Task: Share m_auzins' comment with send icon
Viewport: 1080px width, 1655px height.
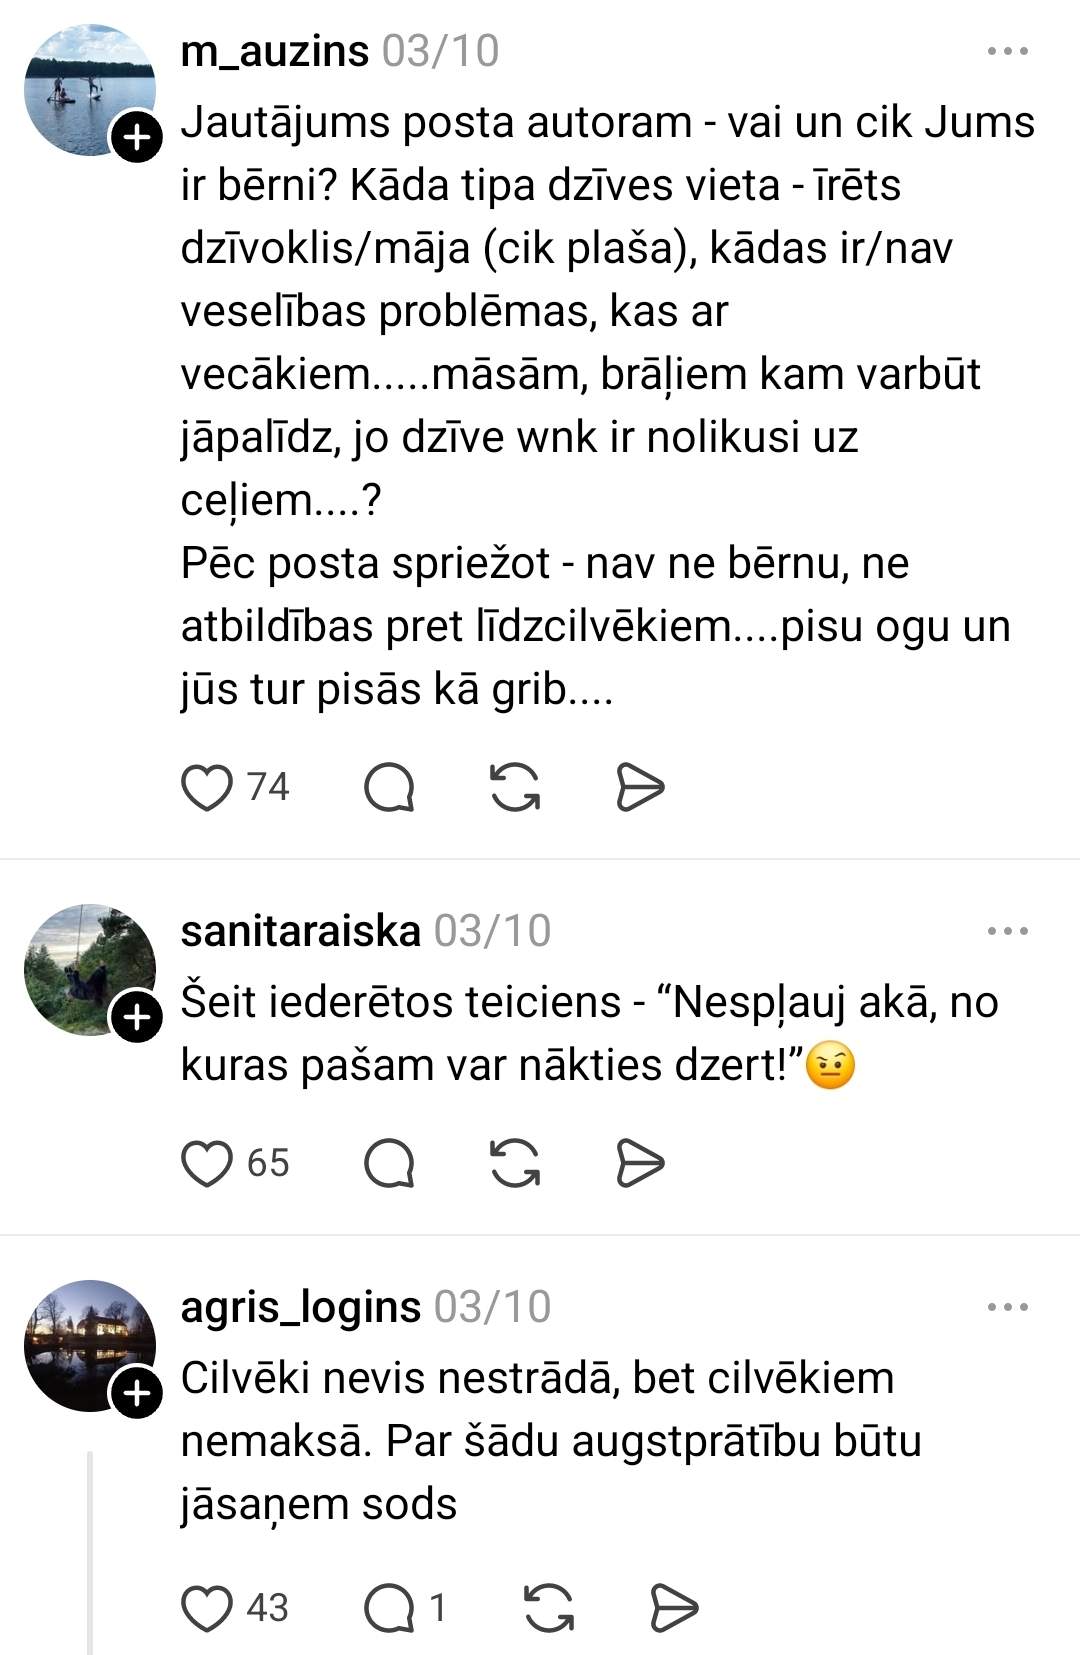Action: click(x=640, y=787)
